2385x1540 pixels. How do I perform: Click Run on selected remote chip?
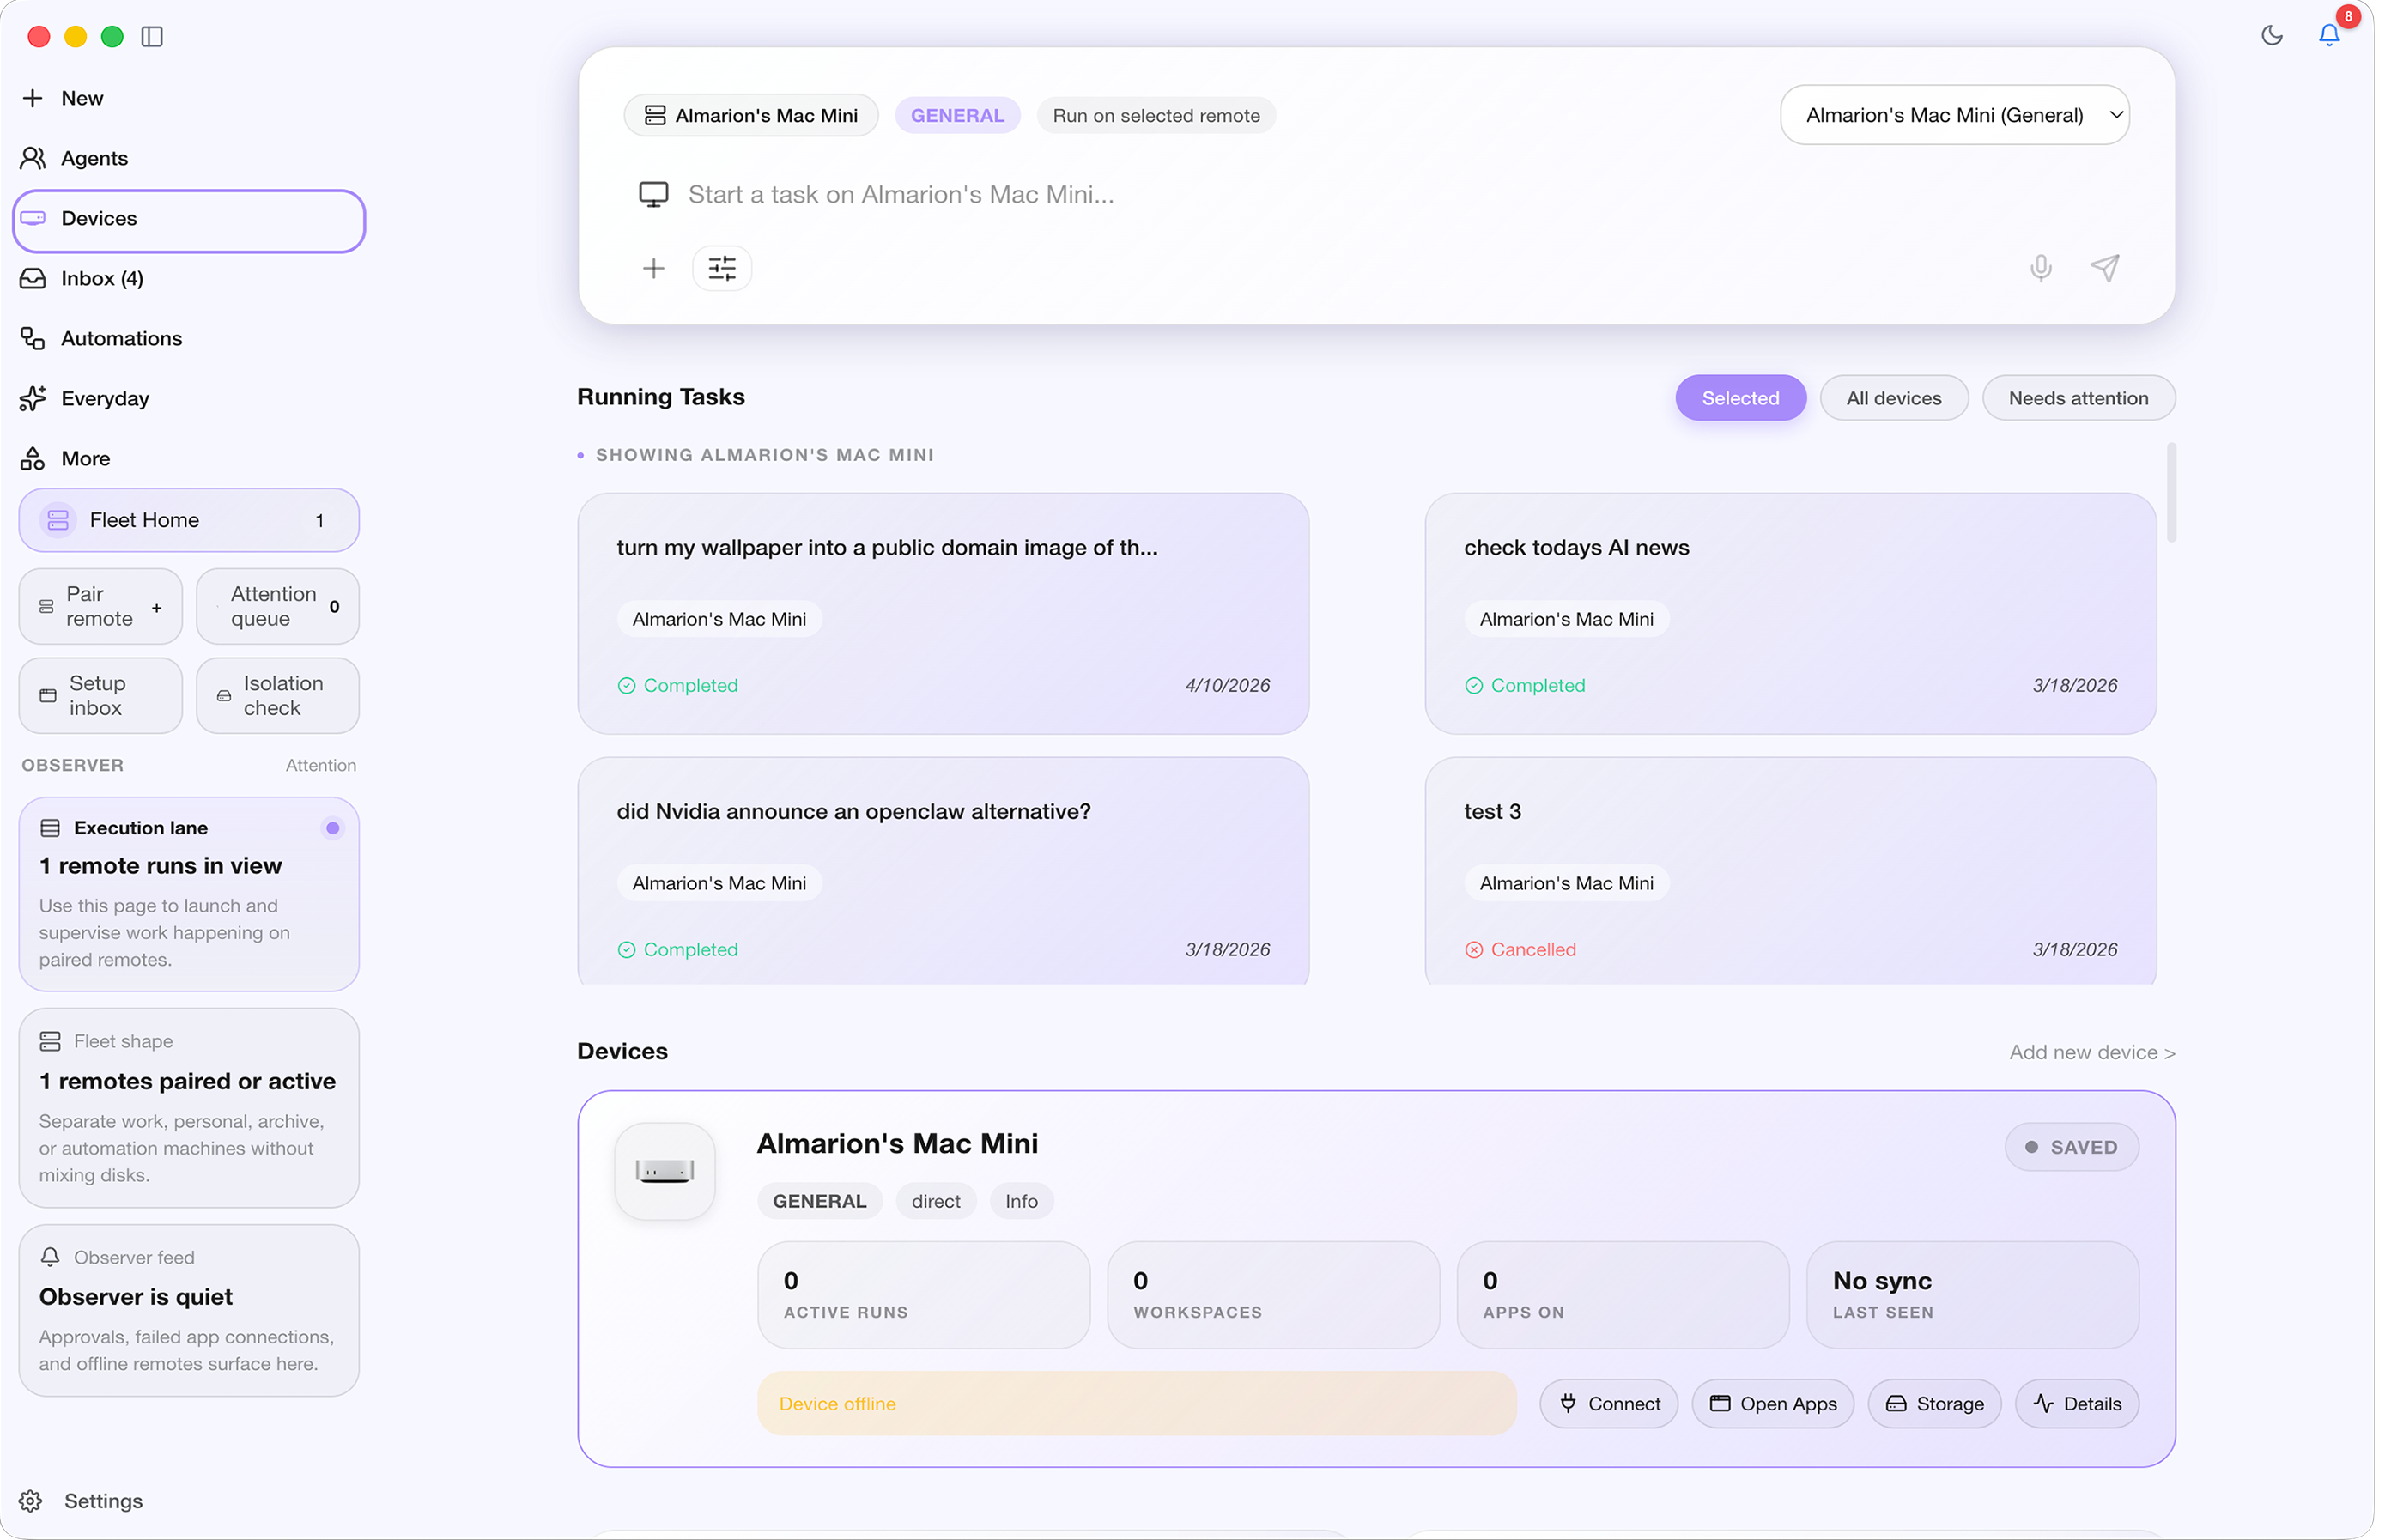coord(1156,115)
